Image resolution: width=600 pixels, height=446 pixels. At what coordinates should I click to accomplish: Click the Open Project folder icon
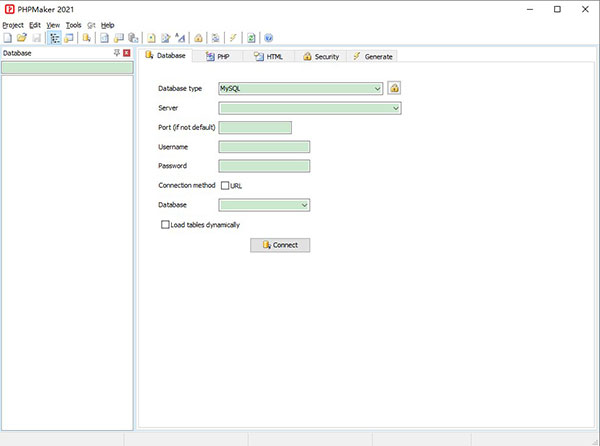point(22,37)
